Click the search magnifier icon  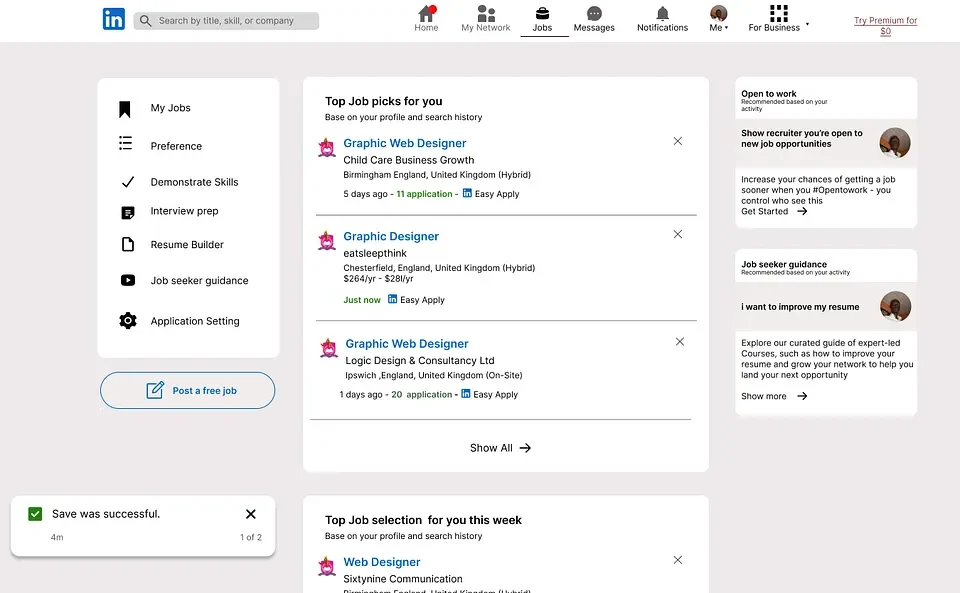(x=145, y=21)
